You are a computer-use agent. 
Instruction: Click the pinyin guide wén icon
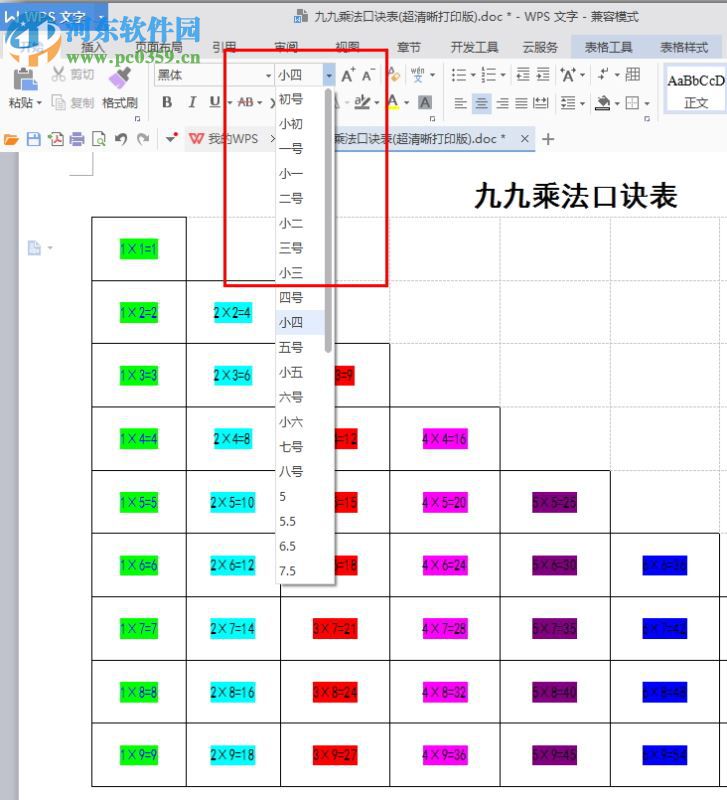418,75
